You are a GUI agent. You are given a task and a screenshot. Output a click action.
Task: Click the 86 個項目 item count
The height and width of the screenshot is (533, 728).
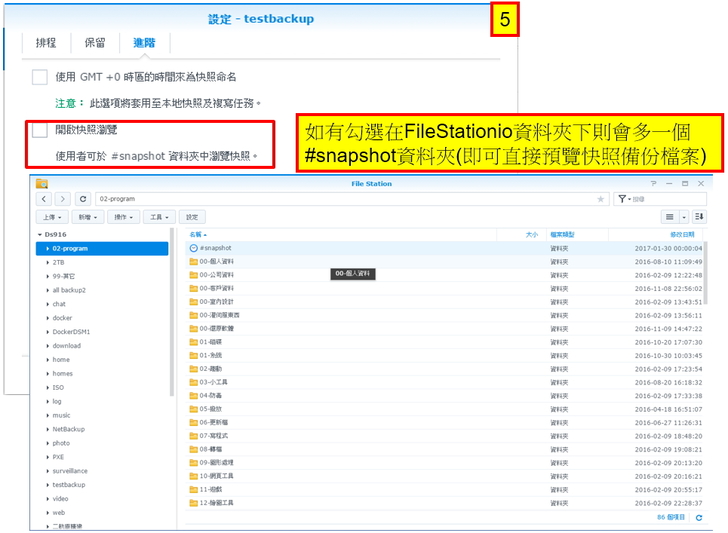[x=671, y=517]
